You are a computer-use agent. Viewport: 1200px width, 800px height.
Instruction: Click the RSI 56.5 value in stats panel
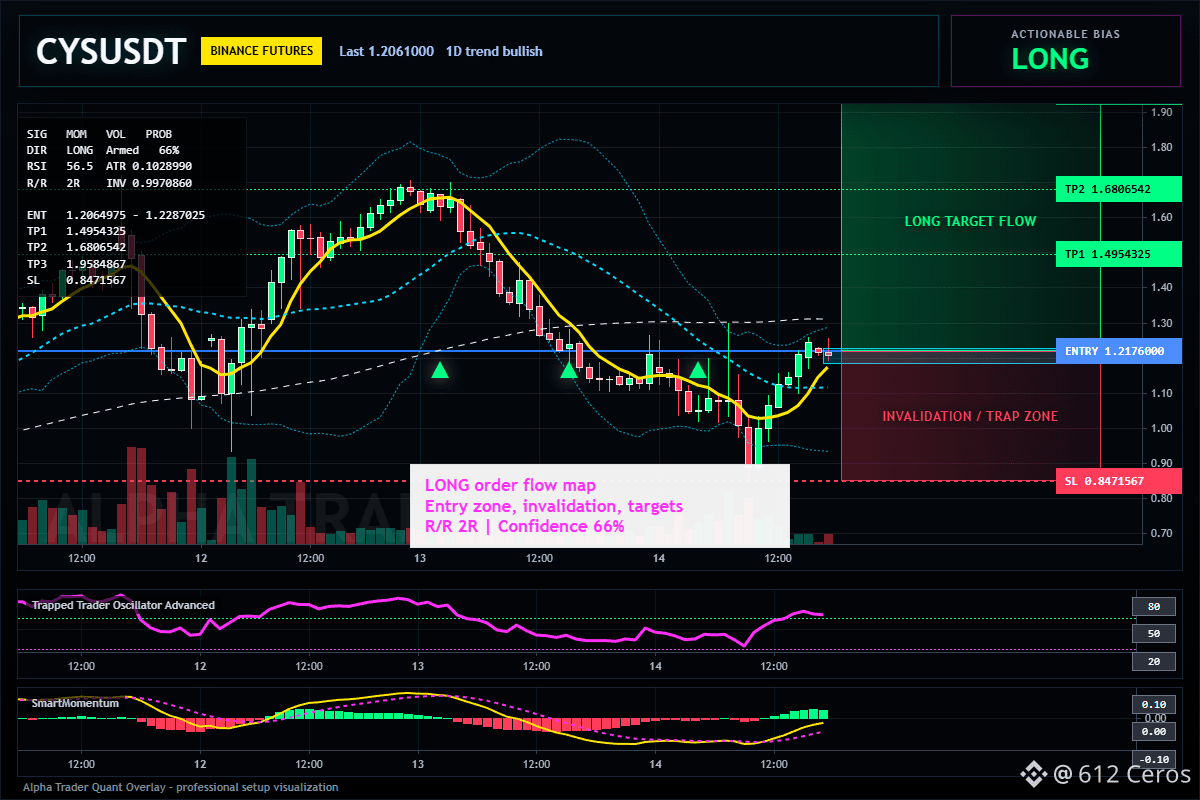(x=60, y=166)
